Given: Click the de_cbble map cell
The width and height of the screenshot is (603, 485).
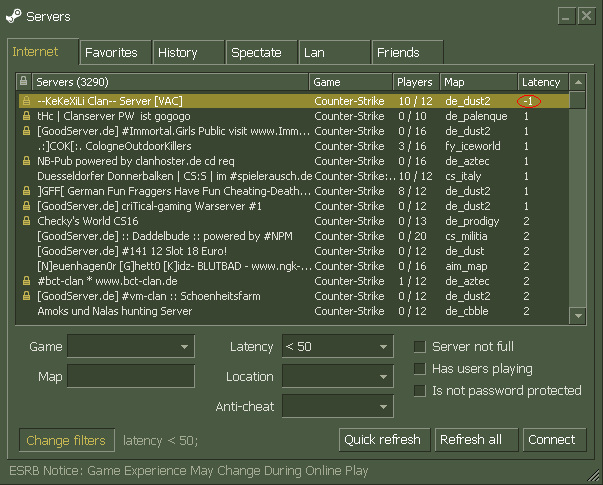Looking at the screenshot, I should [x=466, y=311].
